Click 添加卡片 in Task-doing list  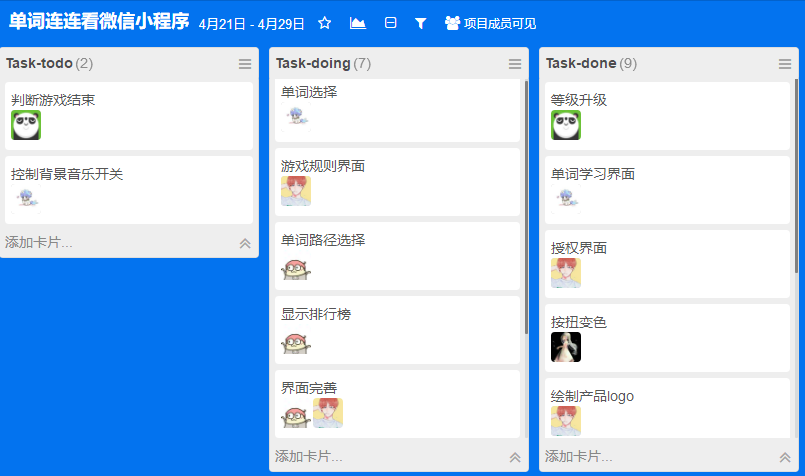(309, 456)
